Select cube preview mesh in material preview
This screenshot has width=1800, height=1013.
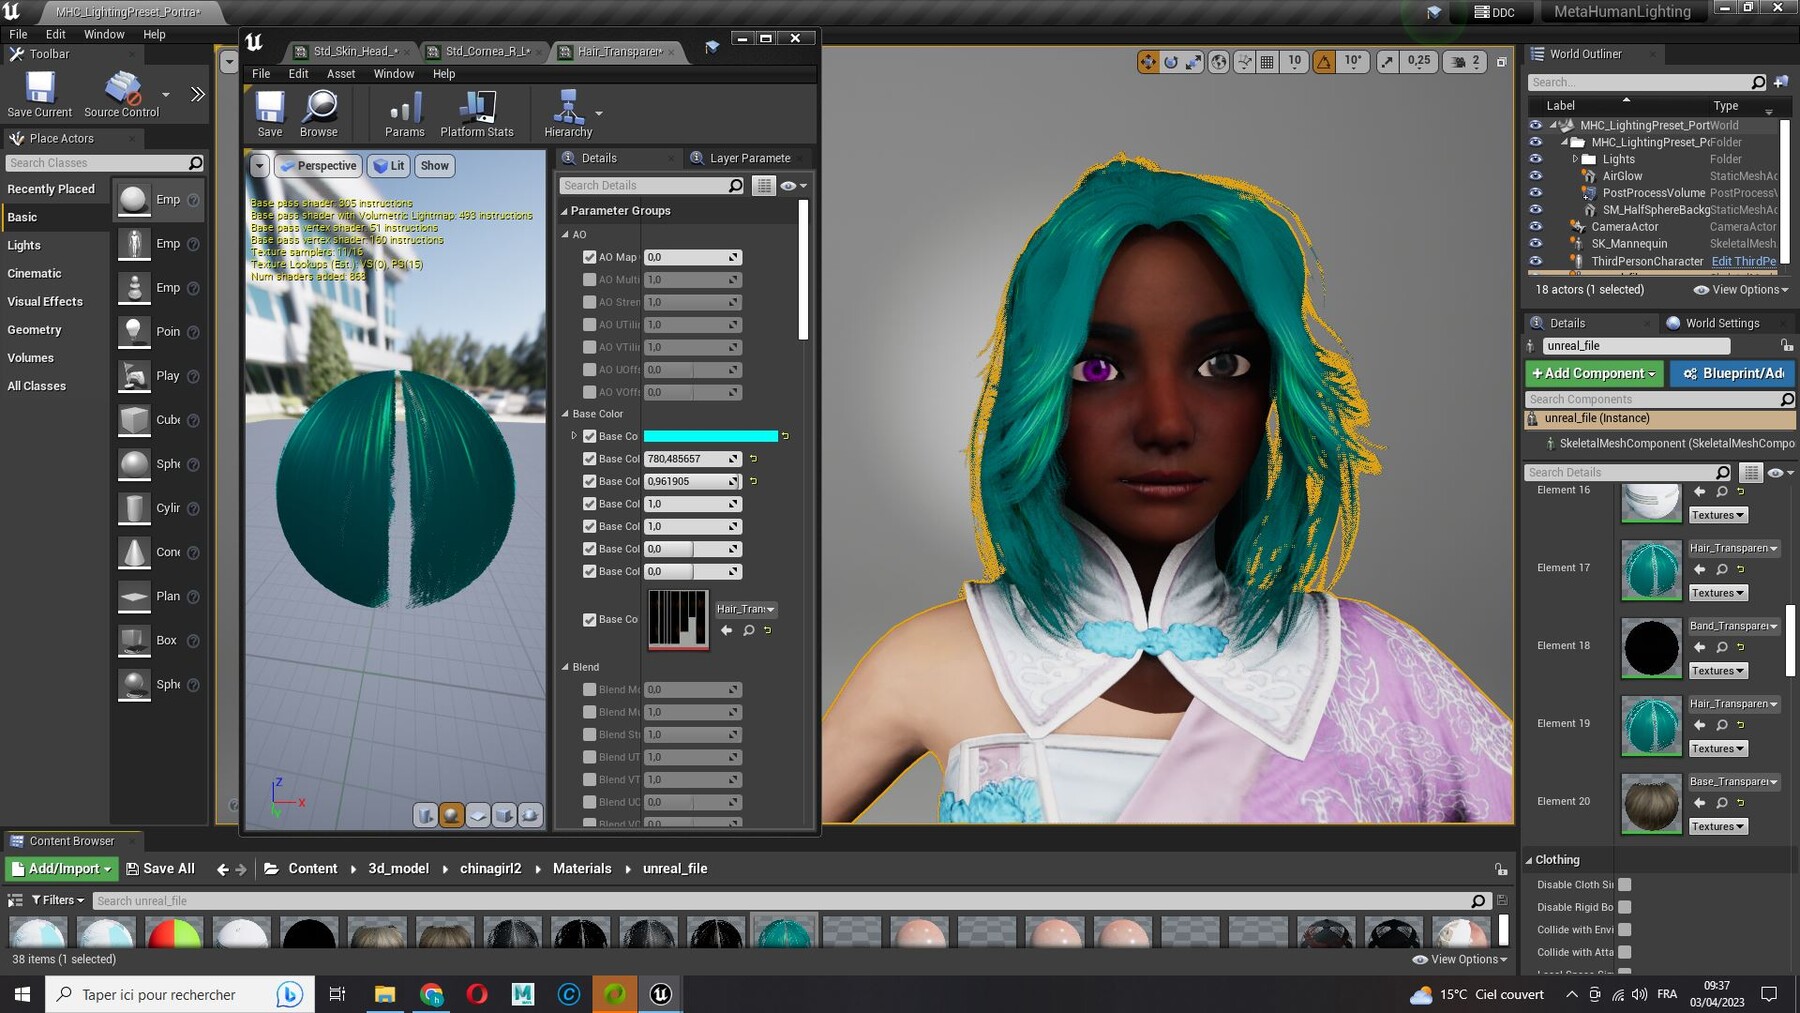pos(504,815)
